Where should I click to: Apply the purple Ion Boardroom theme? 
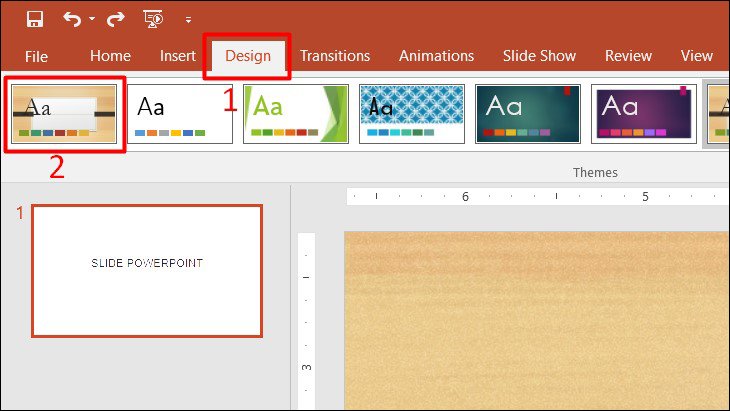(x=643, y=114)
